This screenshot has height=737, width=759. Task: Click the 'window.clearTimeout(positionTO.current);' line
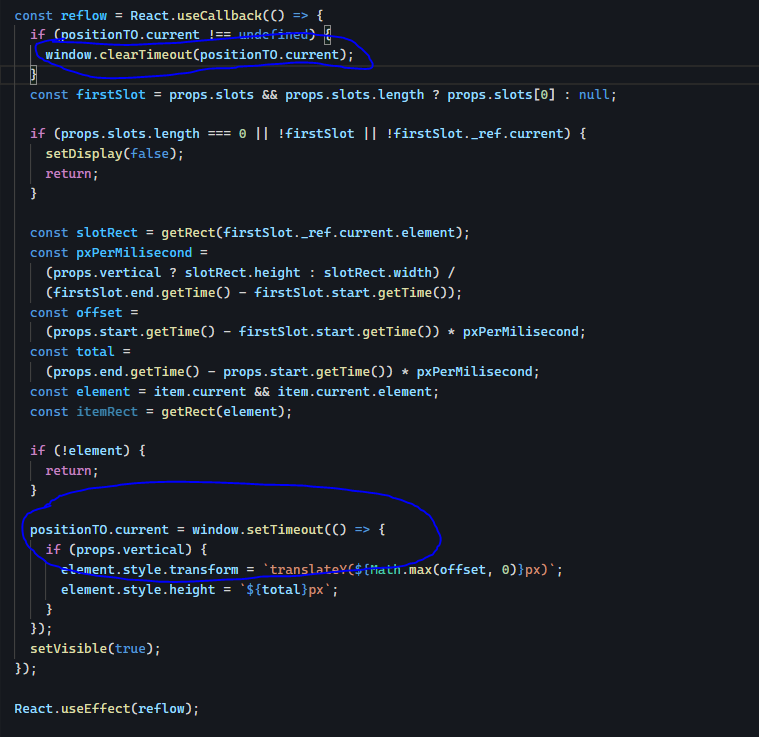tap(199, 55)
